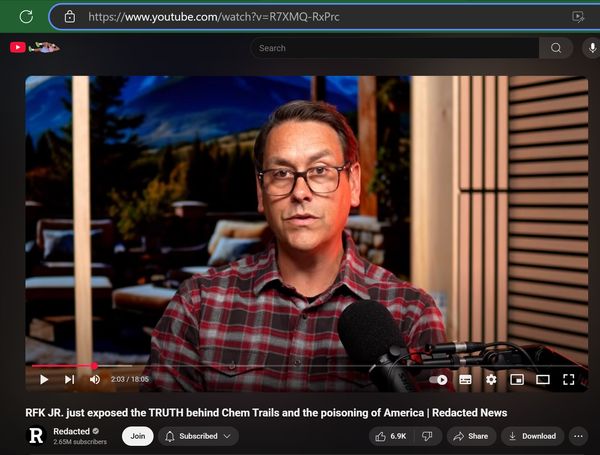Go to YouTube home via the logo
Viewport: 600px width, 455px height.
[x=35, y=47]
